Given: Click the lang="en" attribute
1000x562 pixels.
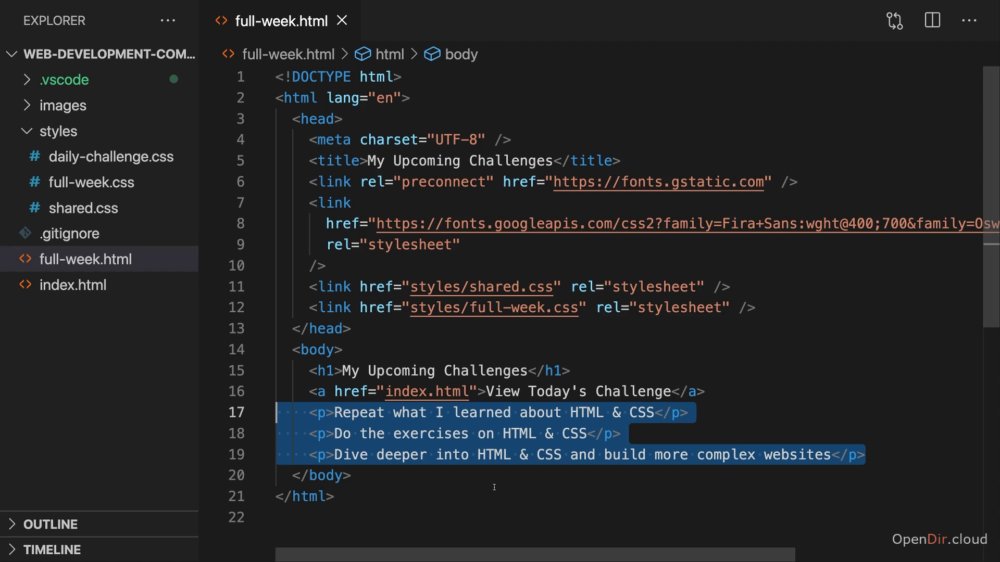Looking at the screenshot, I should pyautogui.click(x=364, y=98).
